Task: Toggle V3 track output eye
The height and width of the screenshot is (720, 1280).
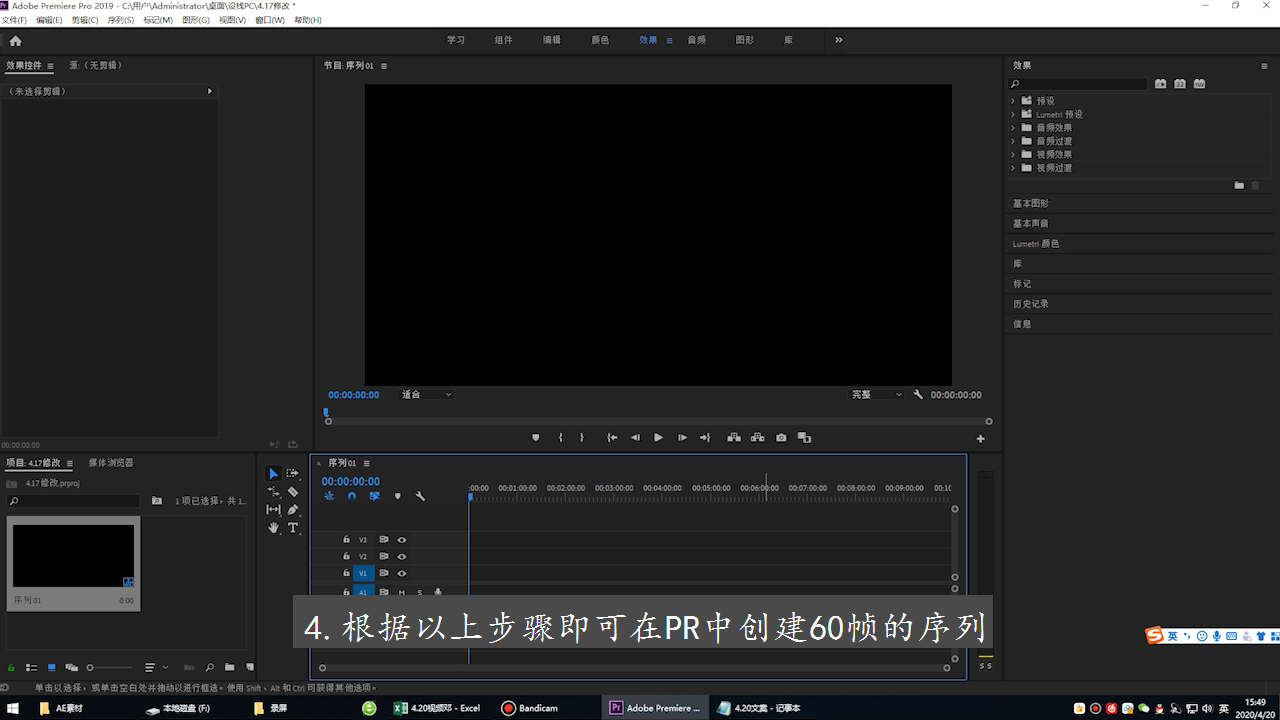Action: click(401, 540)
